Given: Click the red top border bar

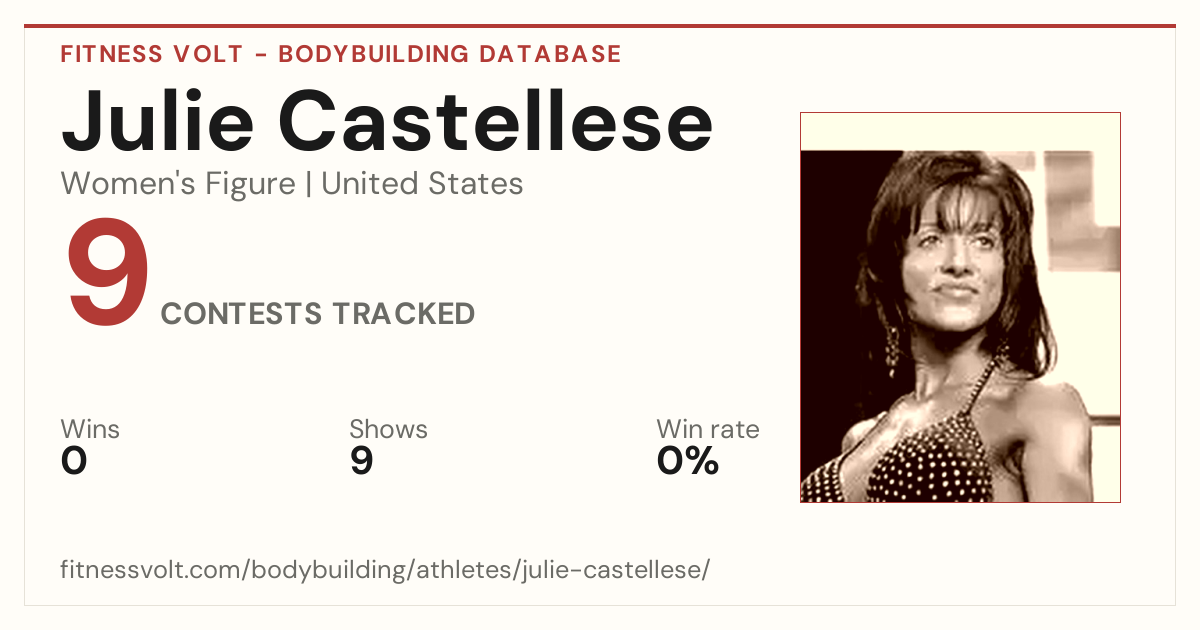Looking at the screenshot, I should coord(600,26).
